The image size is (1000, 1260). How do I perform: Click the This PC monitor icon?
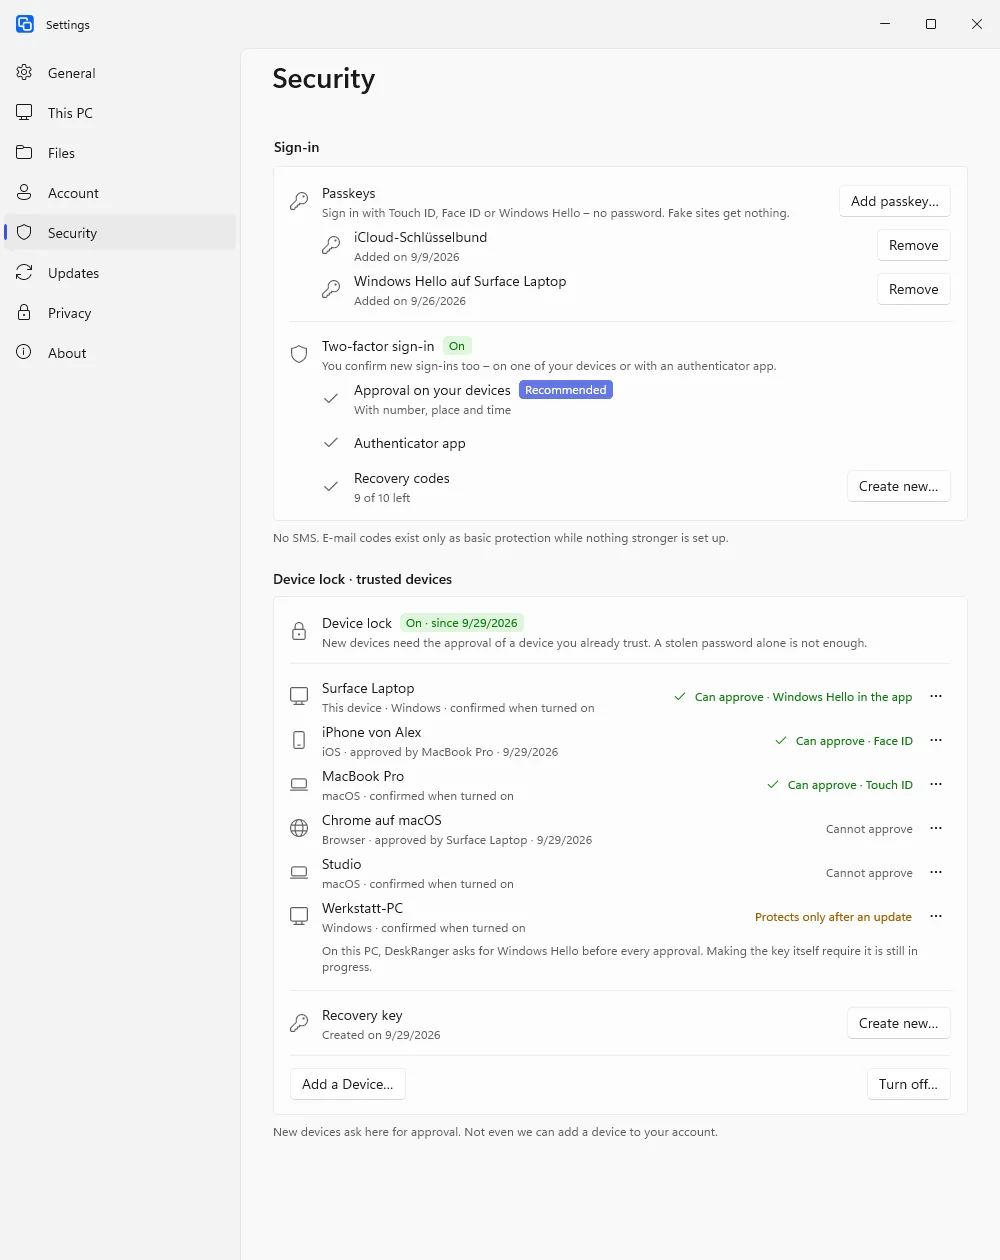click(x=24, y=112)
